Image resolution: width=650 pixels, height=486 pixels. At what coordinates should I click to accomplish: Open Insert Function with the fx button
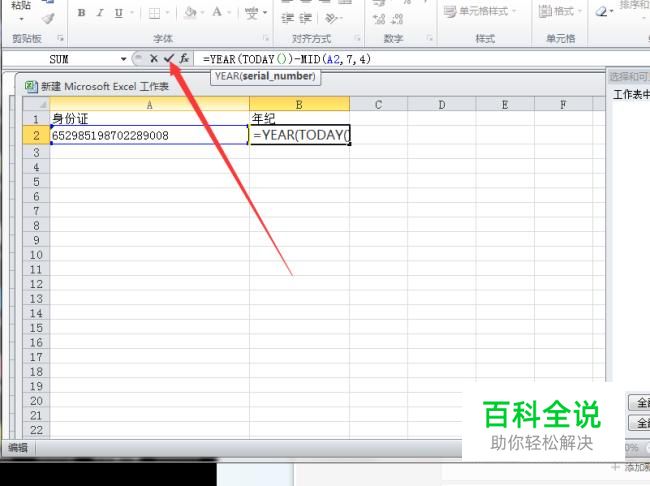click(184, 59)
